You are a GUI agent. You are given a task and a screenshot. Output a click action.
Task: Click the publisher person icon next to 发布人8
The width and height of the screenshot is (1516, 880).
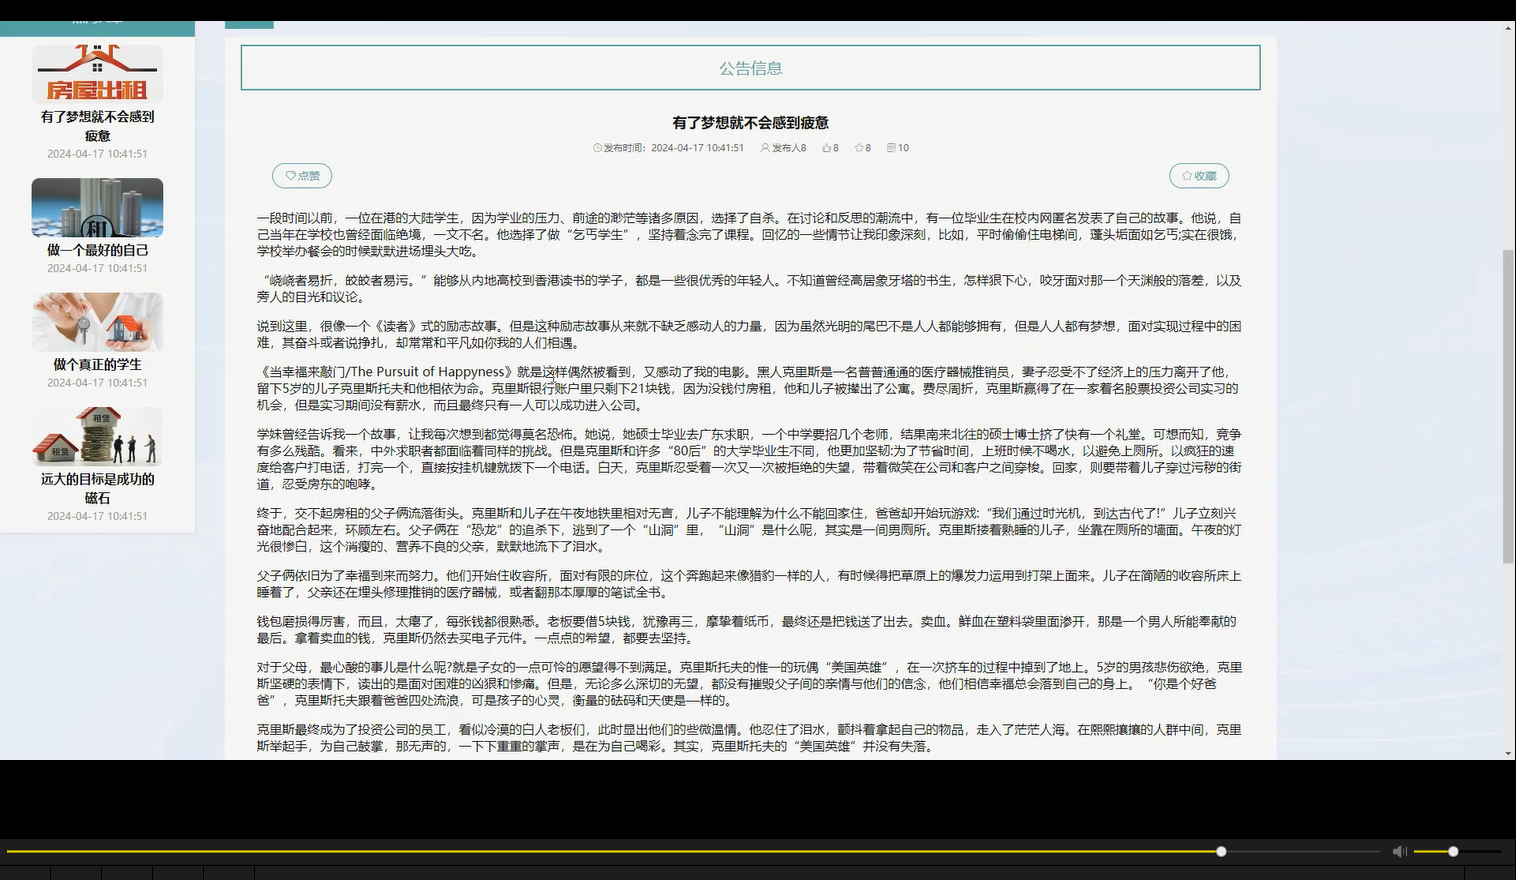[765, 147]
